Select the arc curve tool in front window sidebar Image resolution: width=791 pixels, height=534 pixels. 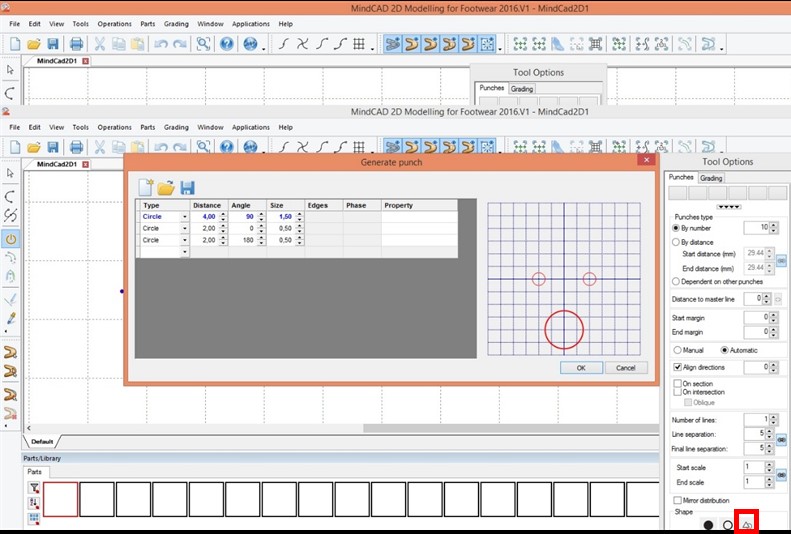click(10, 196)
